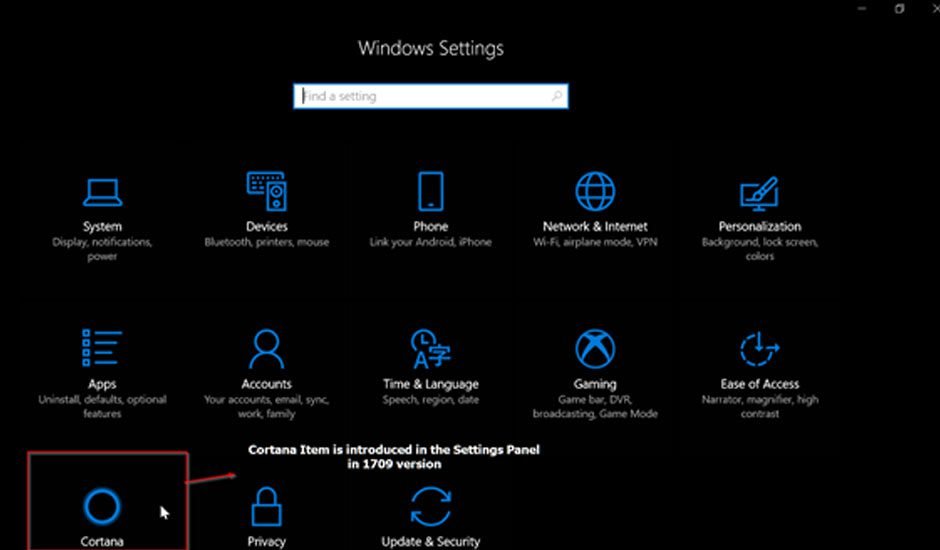Open the Personalization paintbrush icon
This screenshot has height=550, width=940.
(759, 193)
